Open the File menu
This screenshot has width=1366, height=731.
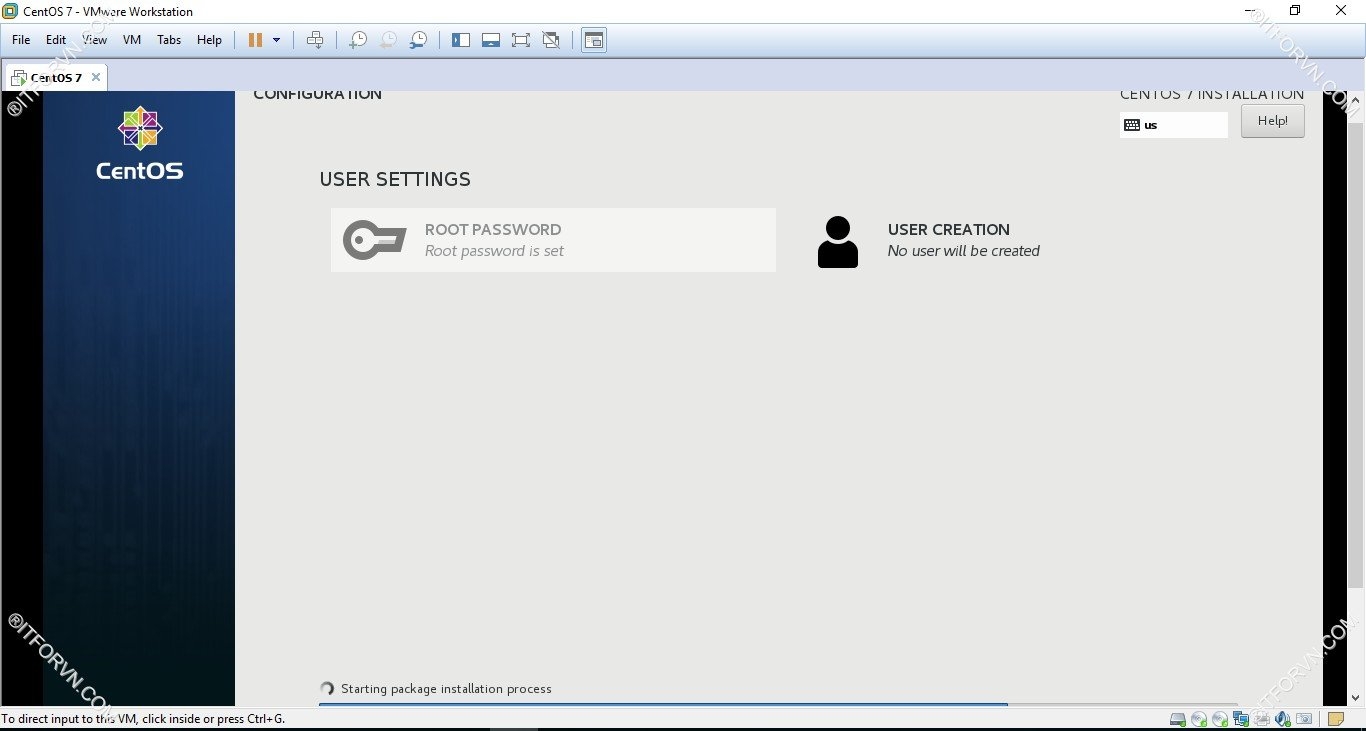coord(21,40)
